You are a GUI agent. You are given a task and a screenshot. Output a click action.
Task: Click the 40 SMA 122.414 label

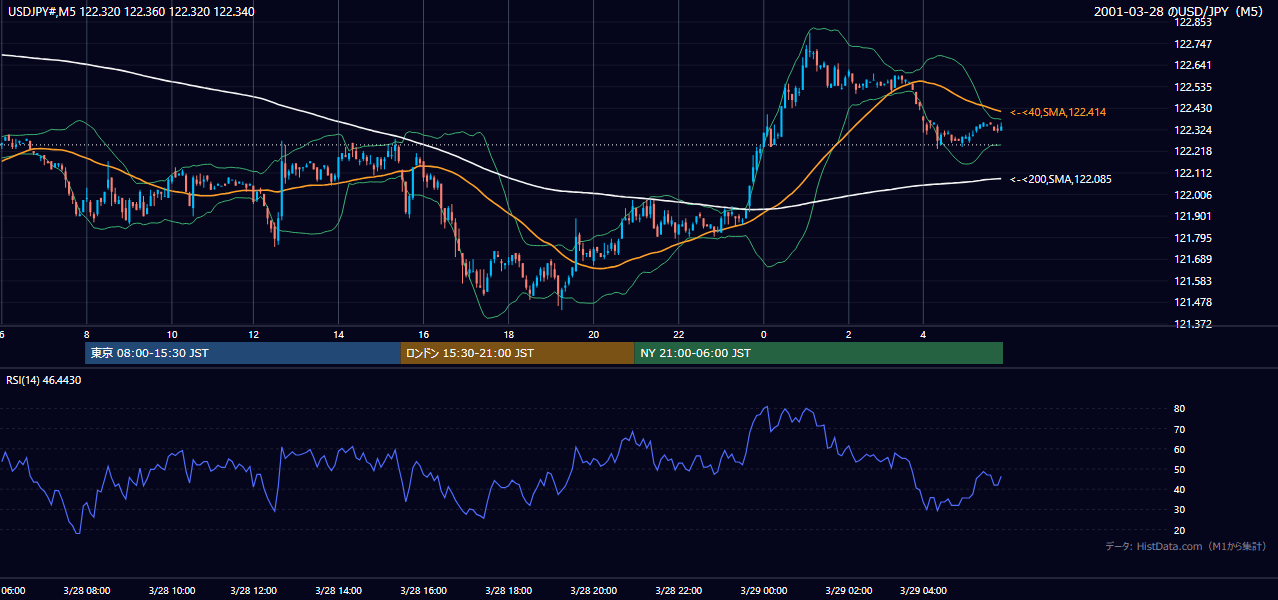coord(1058,112)
